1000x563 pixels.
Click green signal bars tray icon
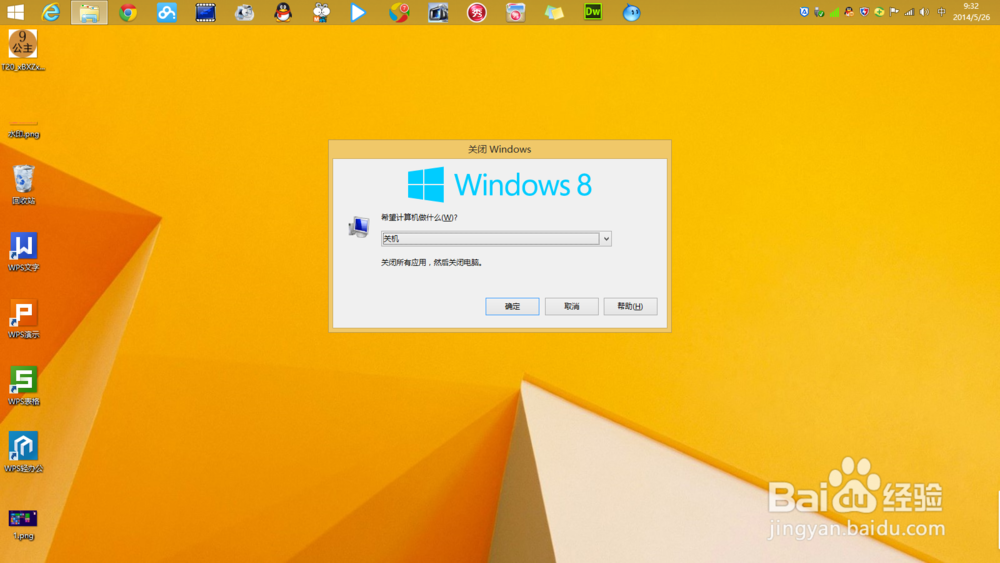coord(834,12)
